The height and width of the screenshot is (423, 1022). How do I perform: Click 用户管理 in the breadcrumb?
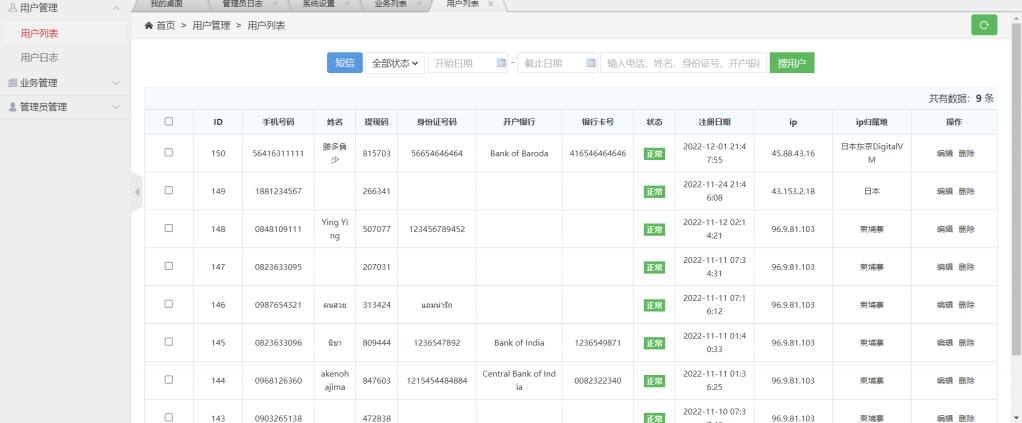point(211,26)
